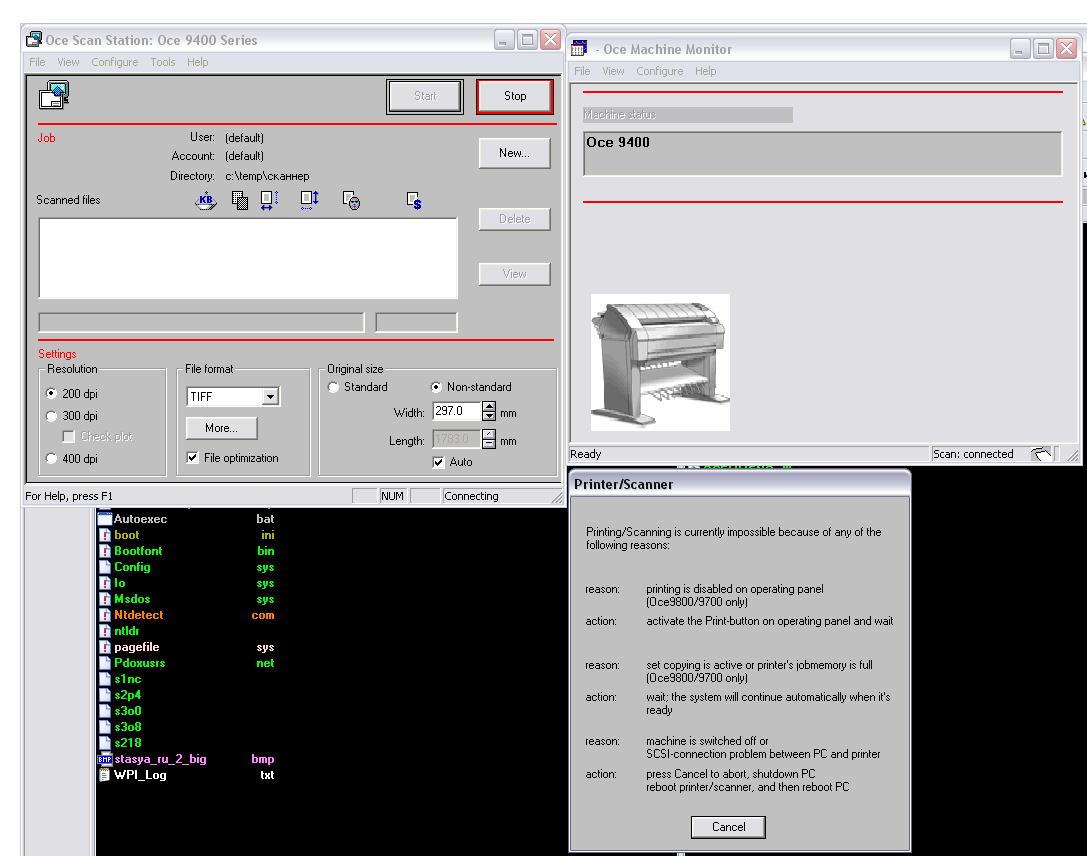Image resolution: width=1087 pixels, height=856 pixels.
Task: Open View menu in Scan Station
Action: tap(68, 62)
